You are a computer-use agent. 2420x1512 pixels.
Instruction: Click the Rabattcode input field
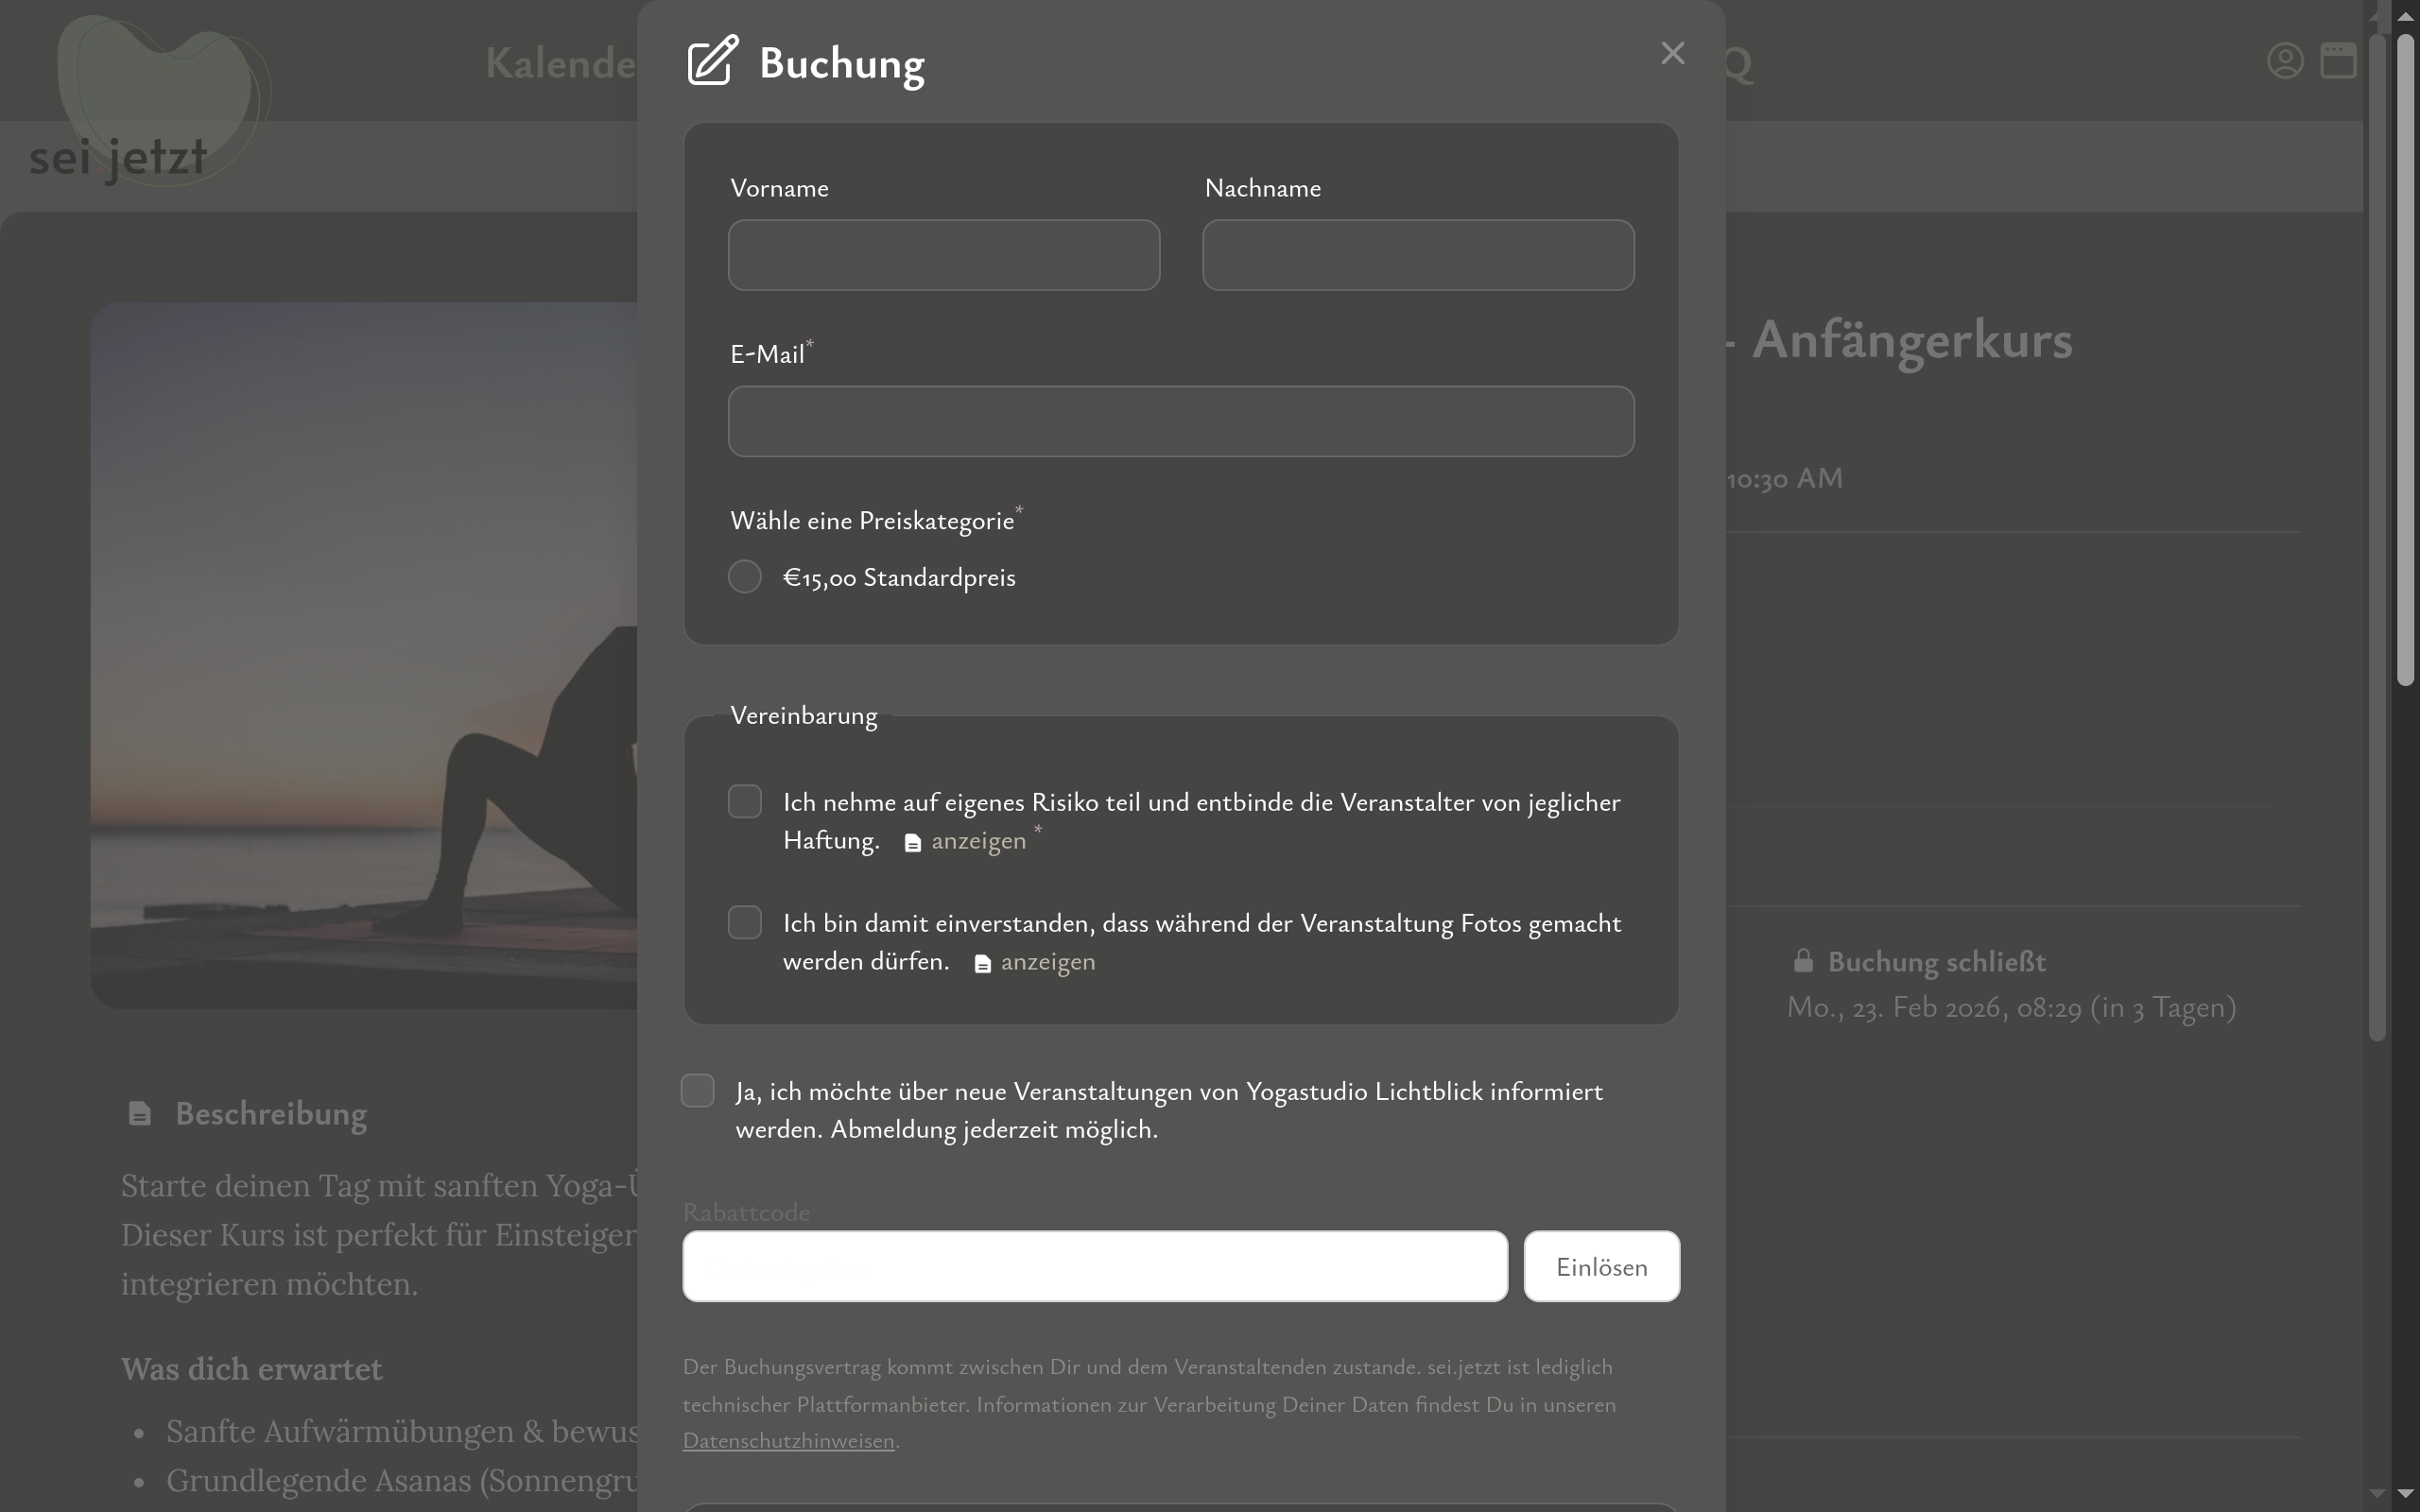pyautogui.click(x=1093, y=1266)
